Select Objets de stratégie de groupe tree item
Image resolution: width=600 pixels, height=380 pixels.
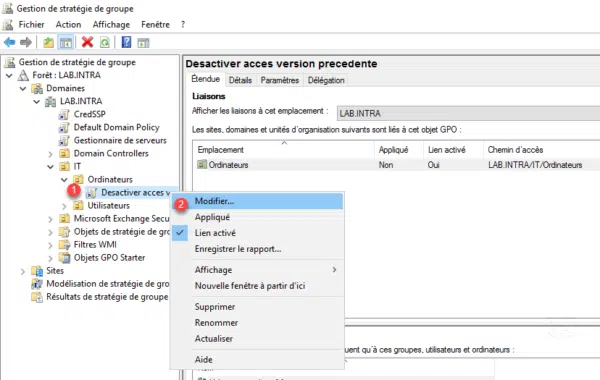[x=122, y=232]
